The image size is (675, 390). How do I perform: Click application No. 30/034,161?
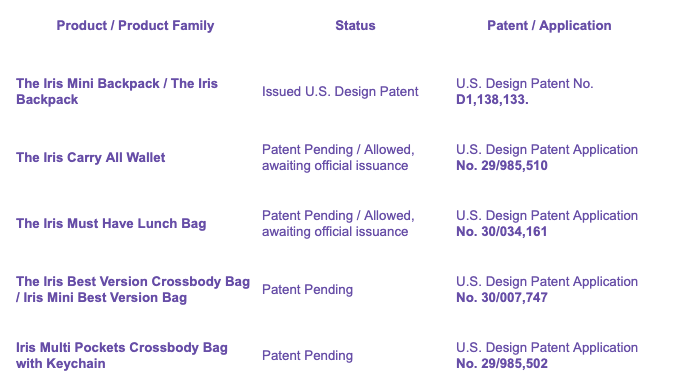[502, 232]
